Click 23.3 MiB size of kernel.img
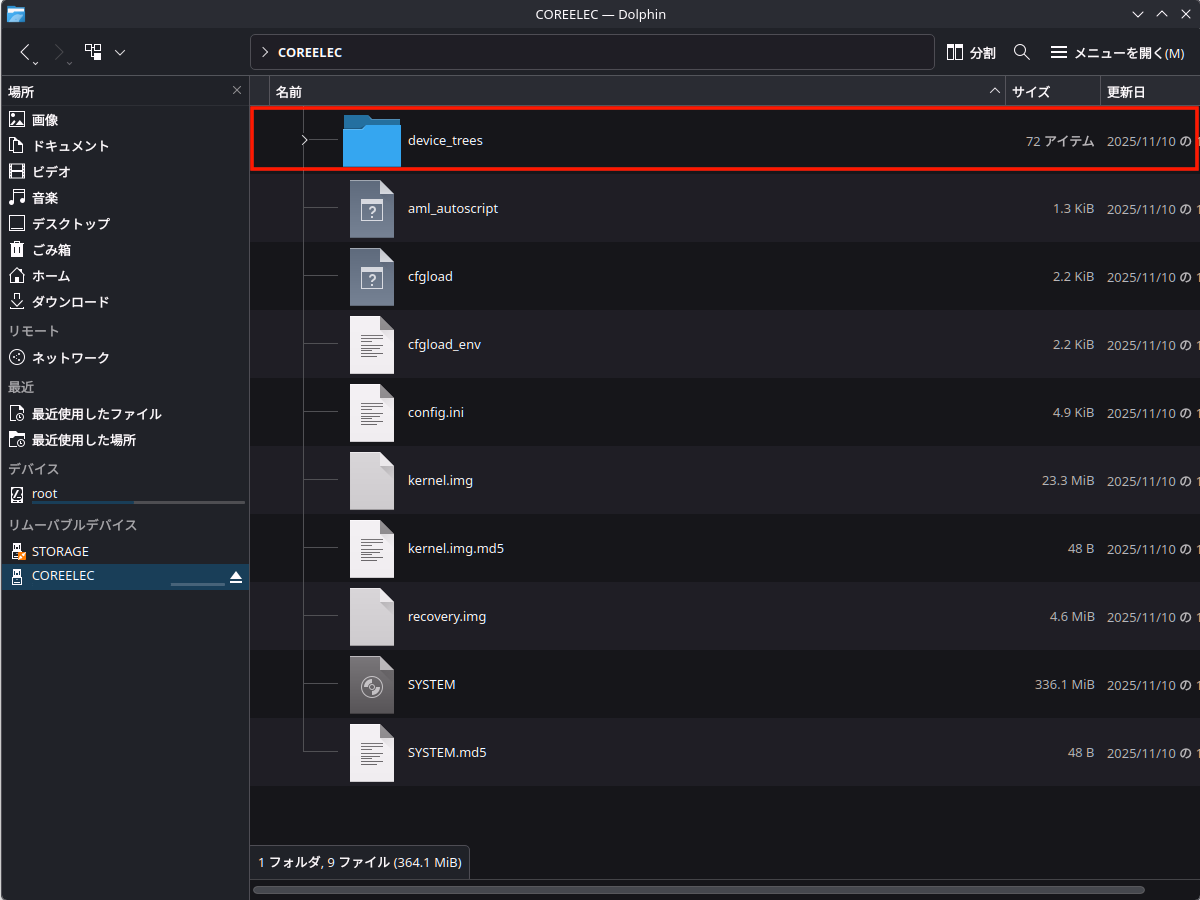The width and height of the screenshot is (1200, 900). (x=1068, y=481)
